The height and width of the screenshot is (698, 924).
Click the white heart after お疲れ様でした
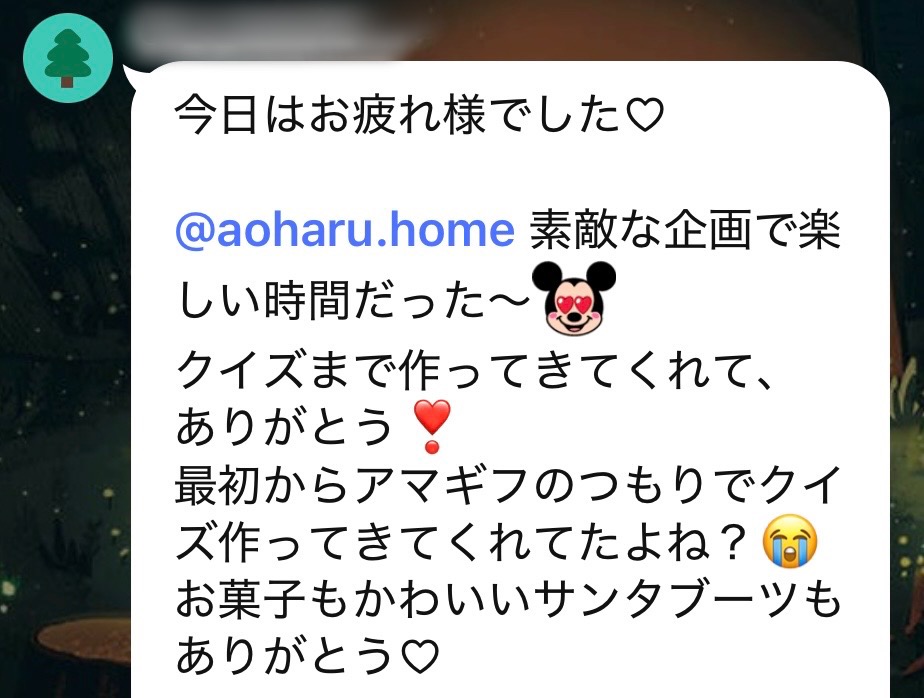click(x=644, y=115)
